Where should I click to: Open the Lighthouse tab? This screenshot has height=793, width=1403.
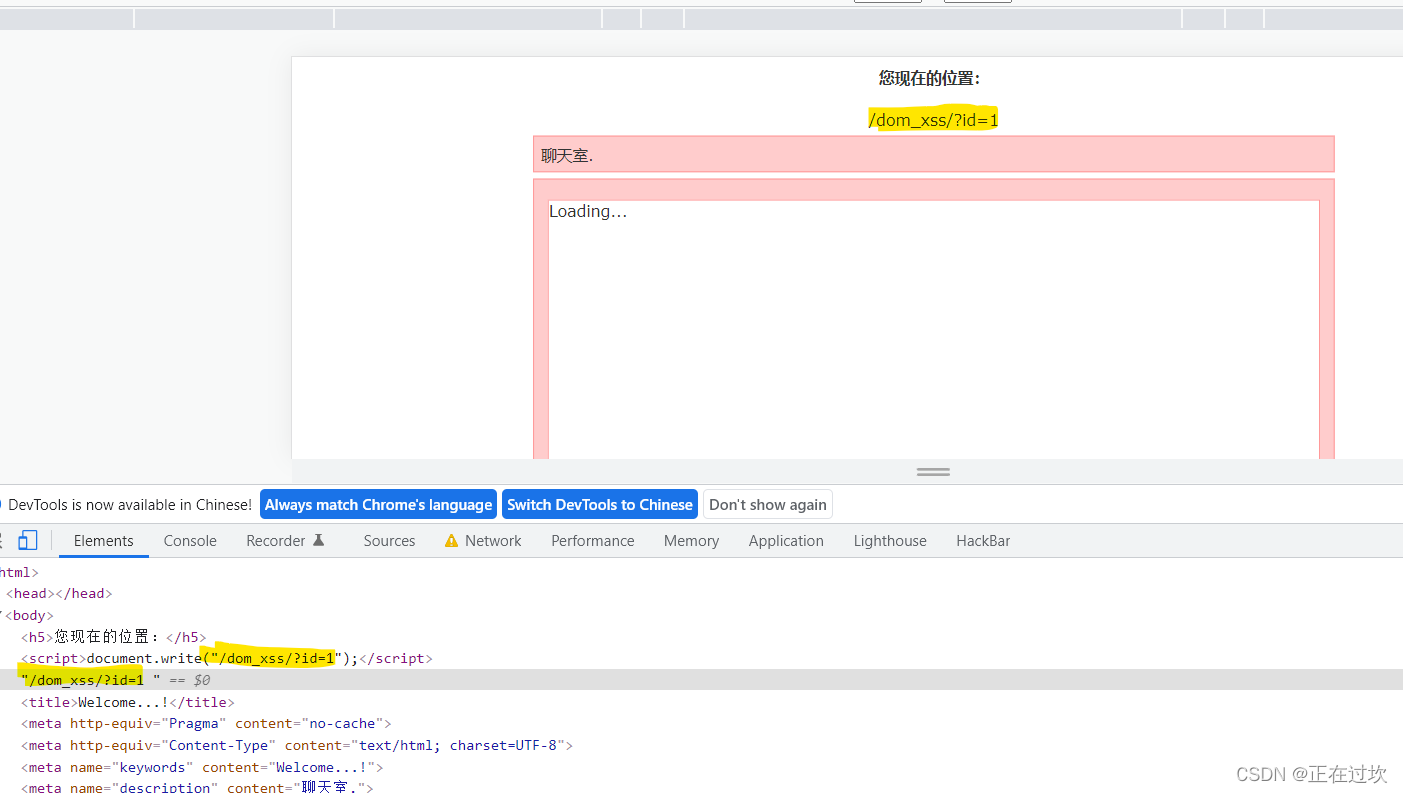[x=890, y=541]
